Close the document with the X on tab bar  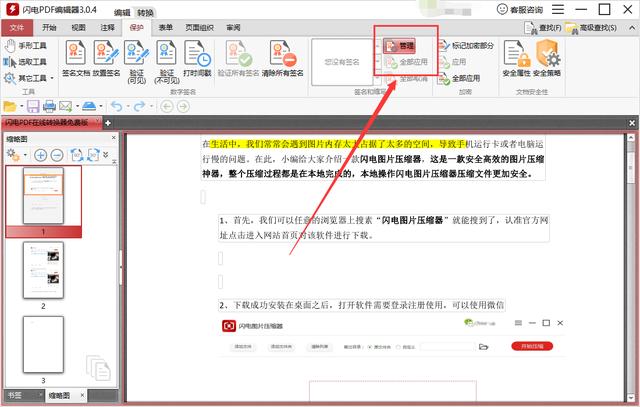pos(632,123)
